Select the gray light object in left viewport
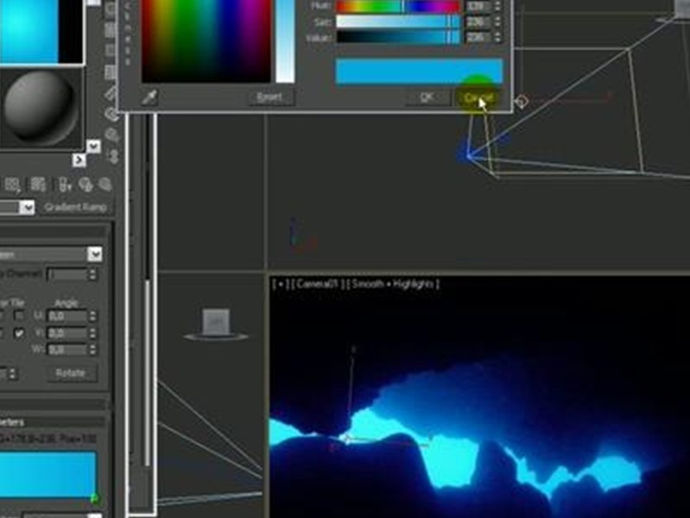690x518 pixels. 216,324
